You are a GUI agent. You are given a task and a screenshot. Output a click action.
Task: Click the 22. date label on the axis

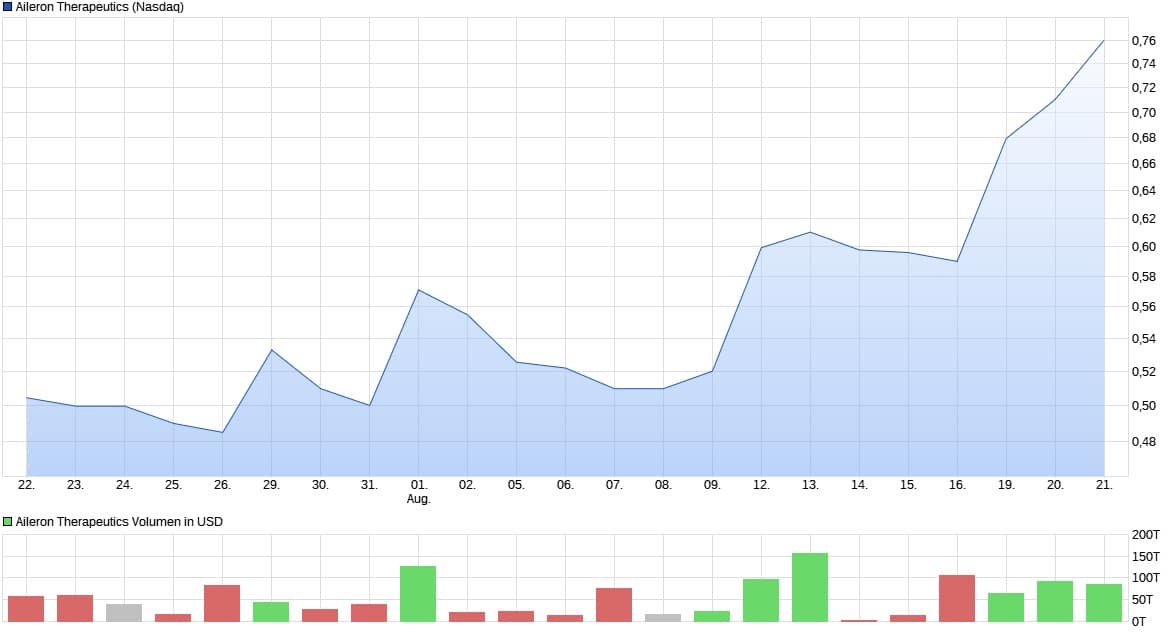pos(26,485)
